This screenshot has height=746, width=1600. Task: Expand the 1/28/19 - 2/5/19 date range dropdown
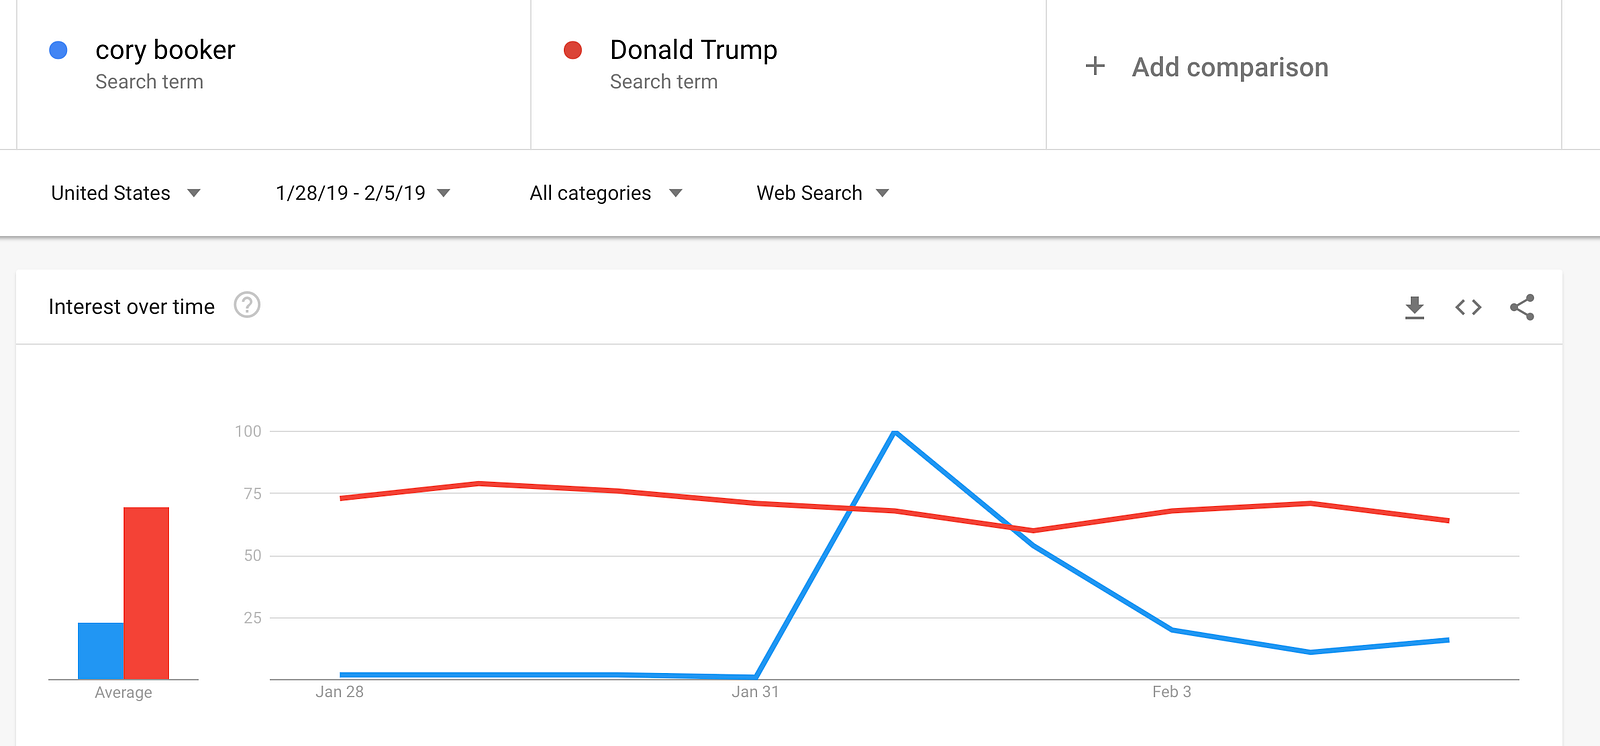click(362, 193)
